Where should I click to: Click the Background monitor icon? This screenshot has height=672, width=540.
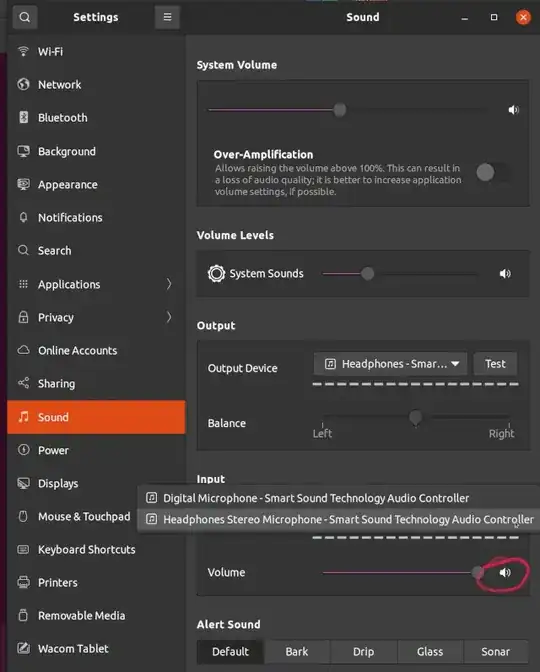point(23,151)
